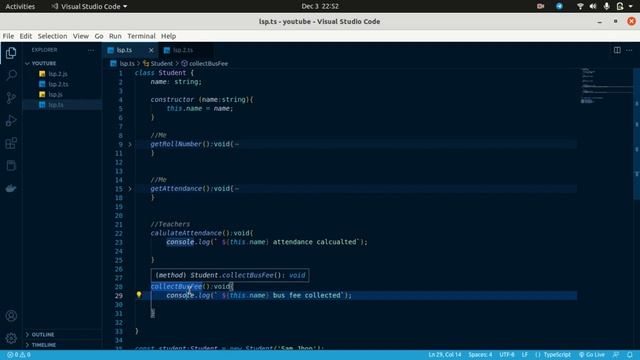Open editor More Actions ellipsis
Viewport: 640px width, 360px height.
coord(629,50)
